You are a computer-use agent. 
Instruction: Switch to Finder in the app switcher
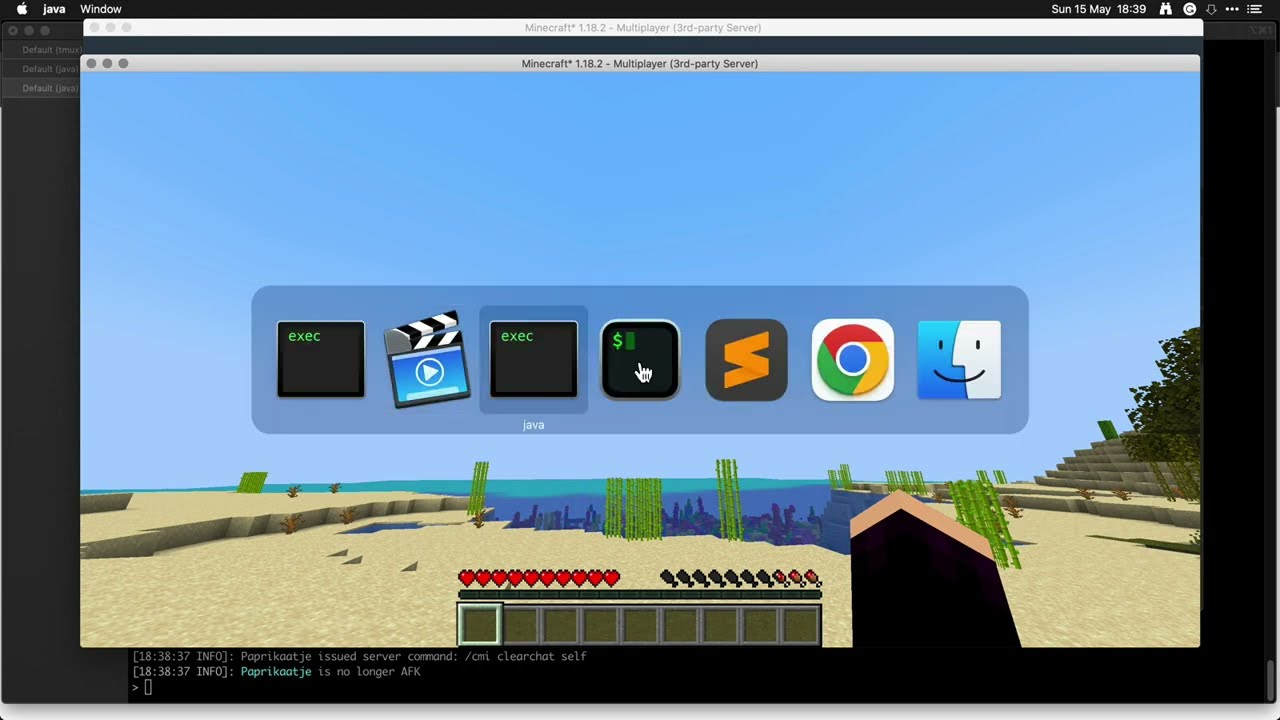(x=959, y=360)
